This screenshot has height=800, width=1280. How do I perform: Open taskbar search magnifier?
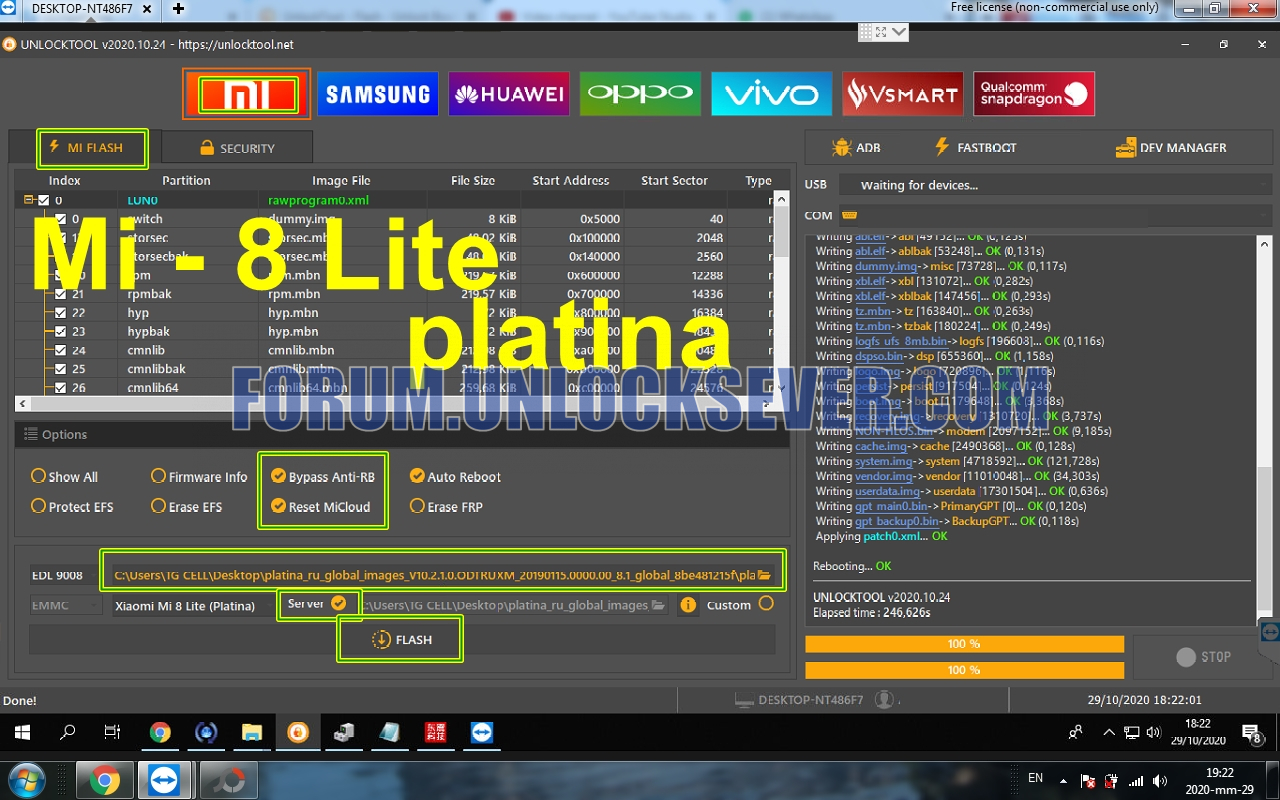coord(68,733)
